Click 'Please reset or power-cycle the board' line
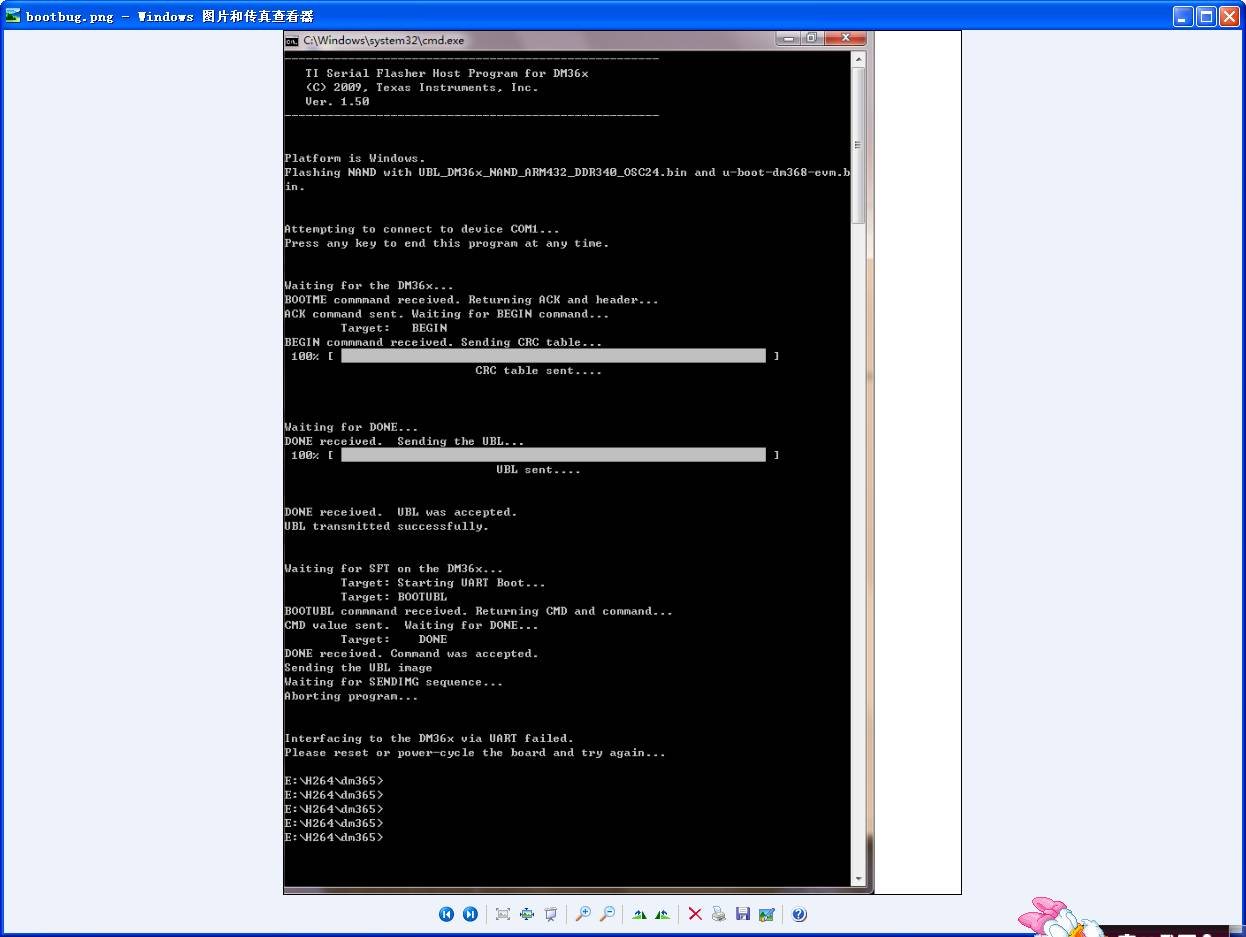This screenshot has width=1246, height=937. (x=474, y=752)
